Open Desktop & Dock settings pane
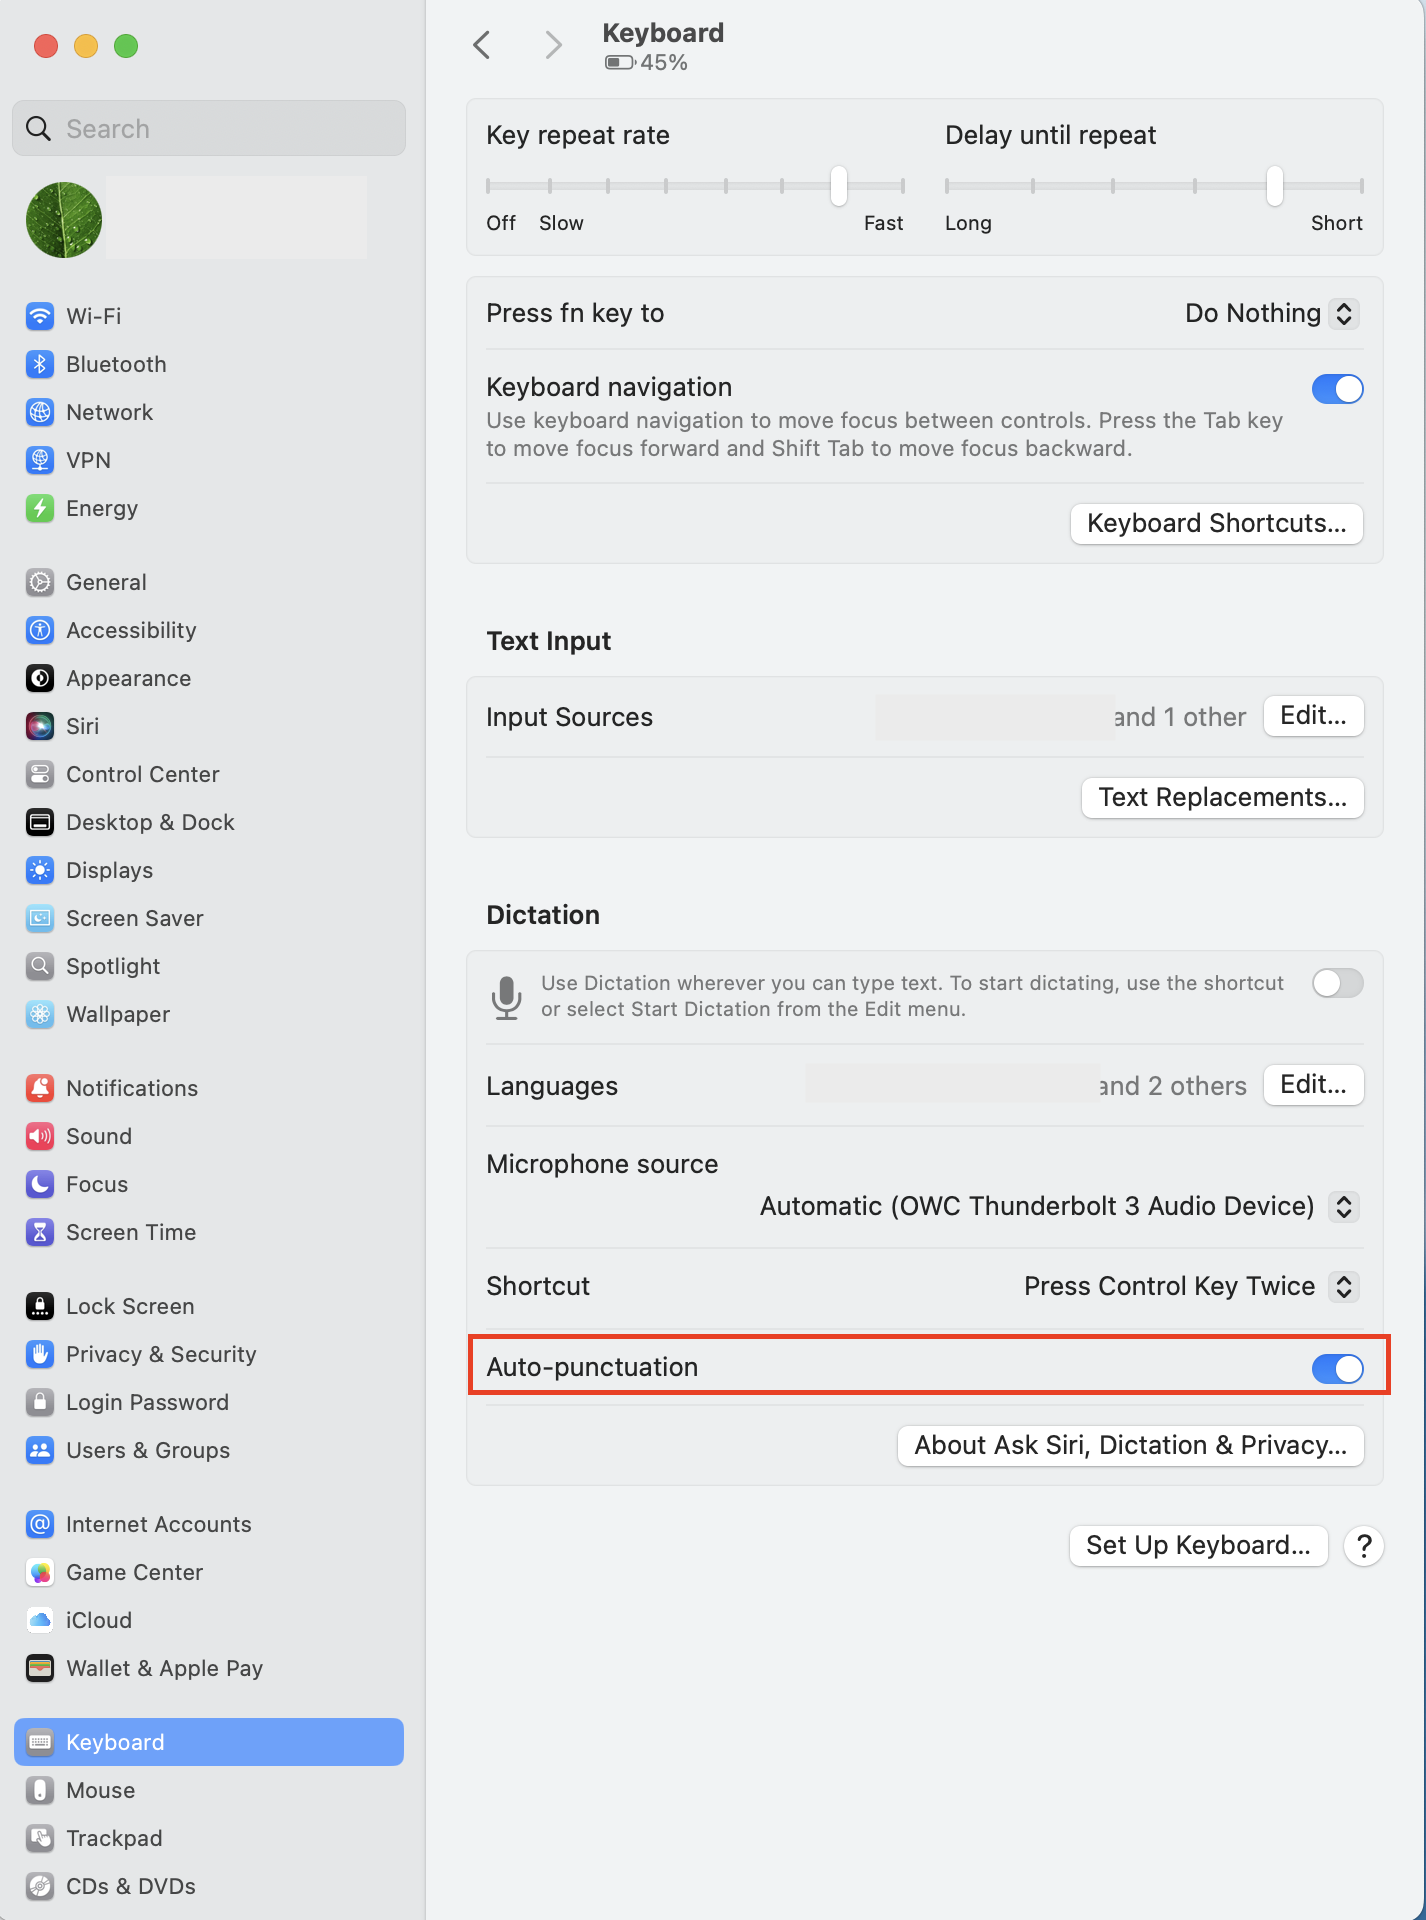Viewport: 1426px width, 1920px height. coord(150,822)
